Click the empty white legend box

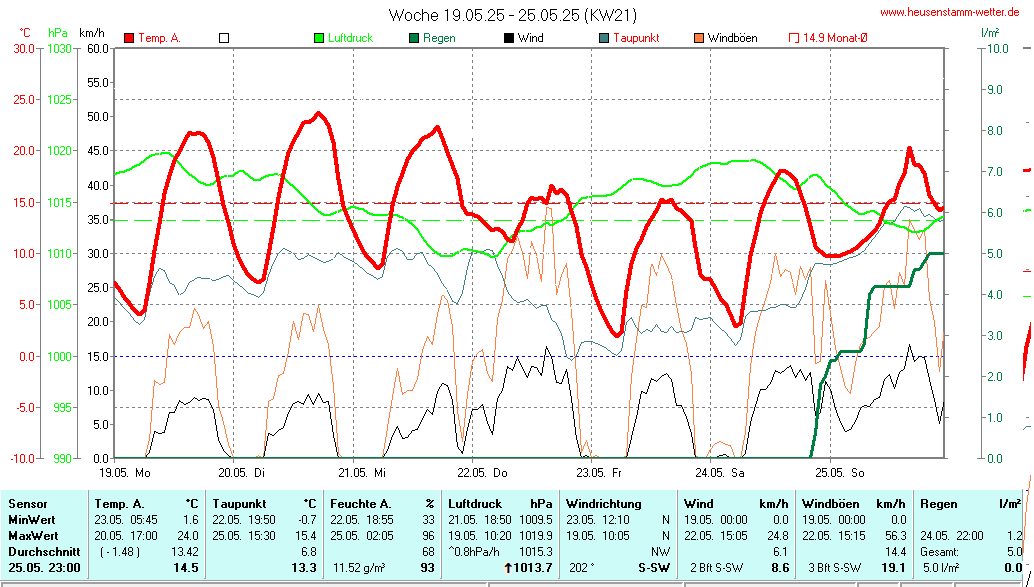[224, 38]
